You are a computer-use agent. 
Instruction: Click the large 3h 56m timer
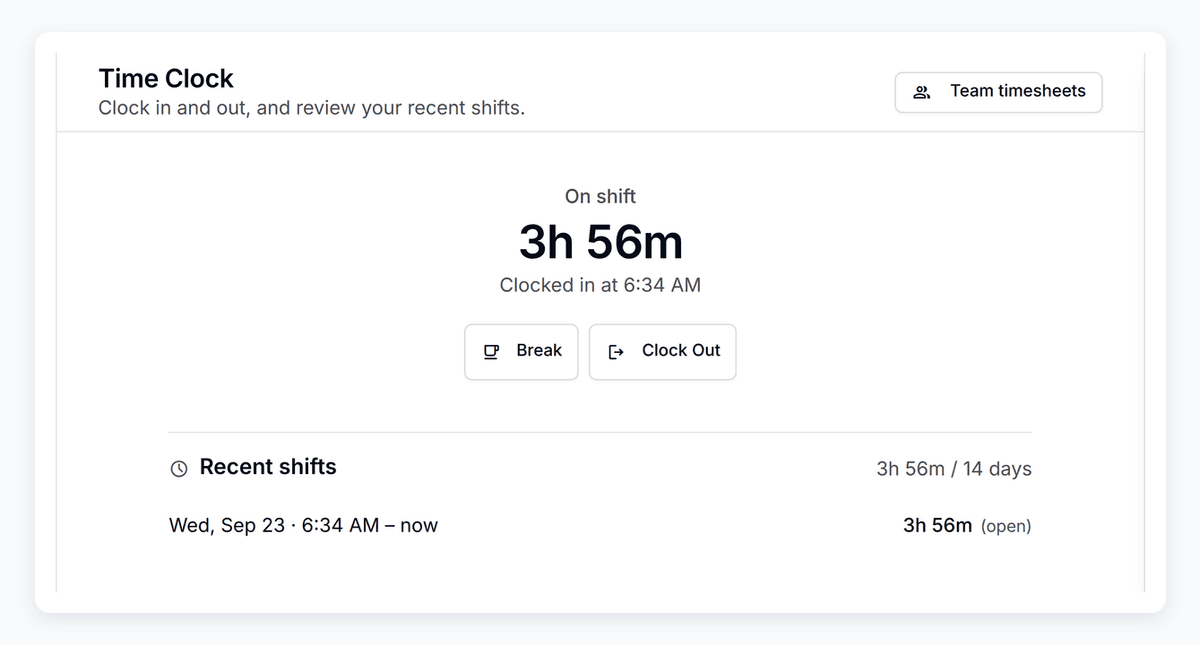point(601,241)
